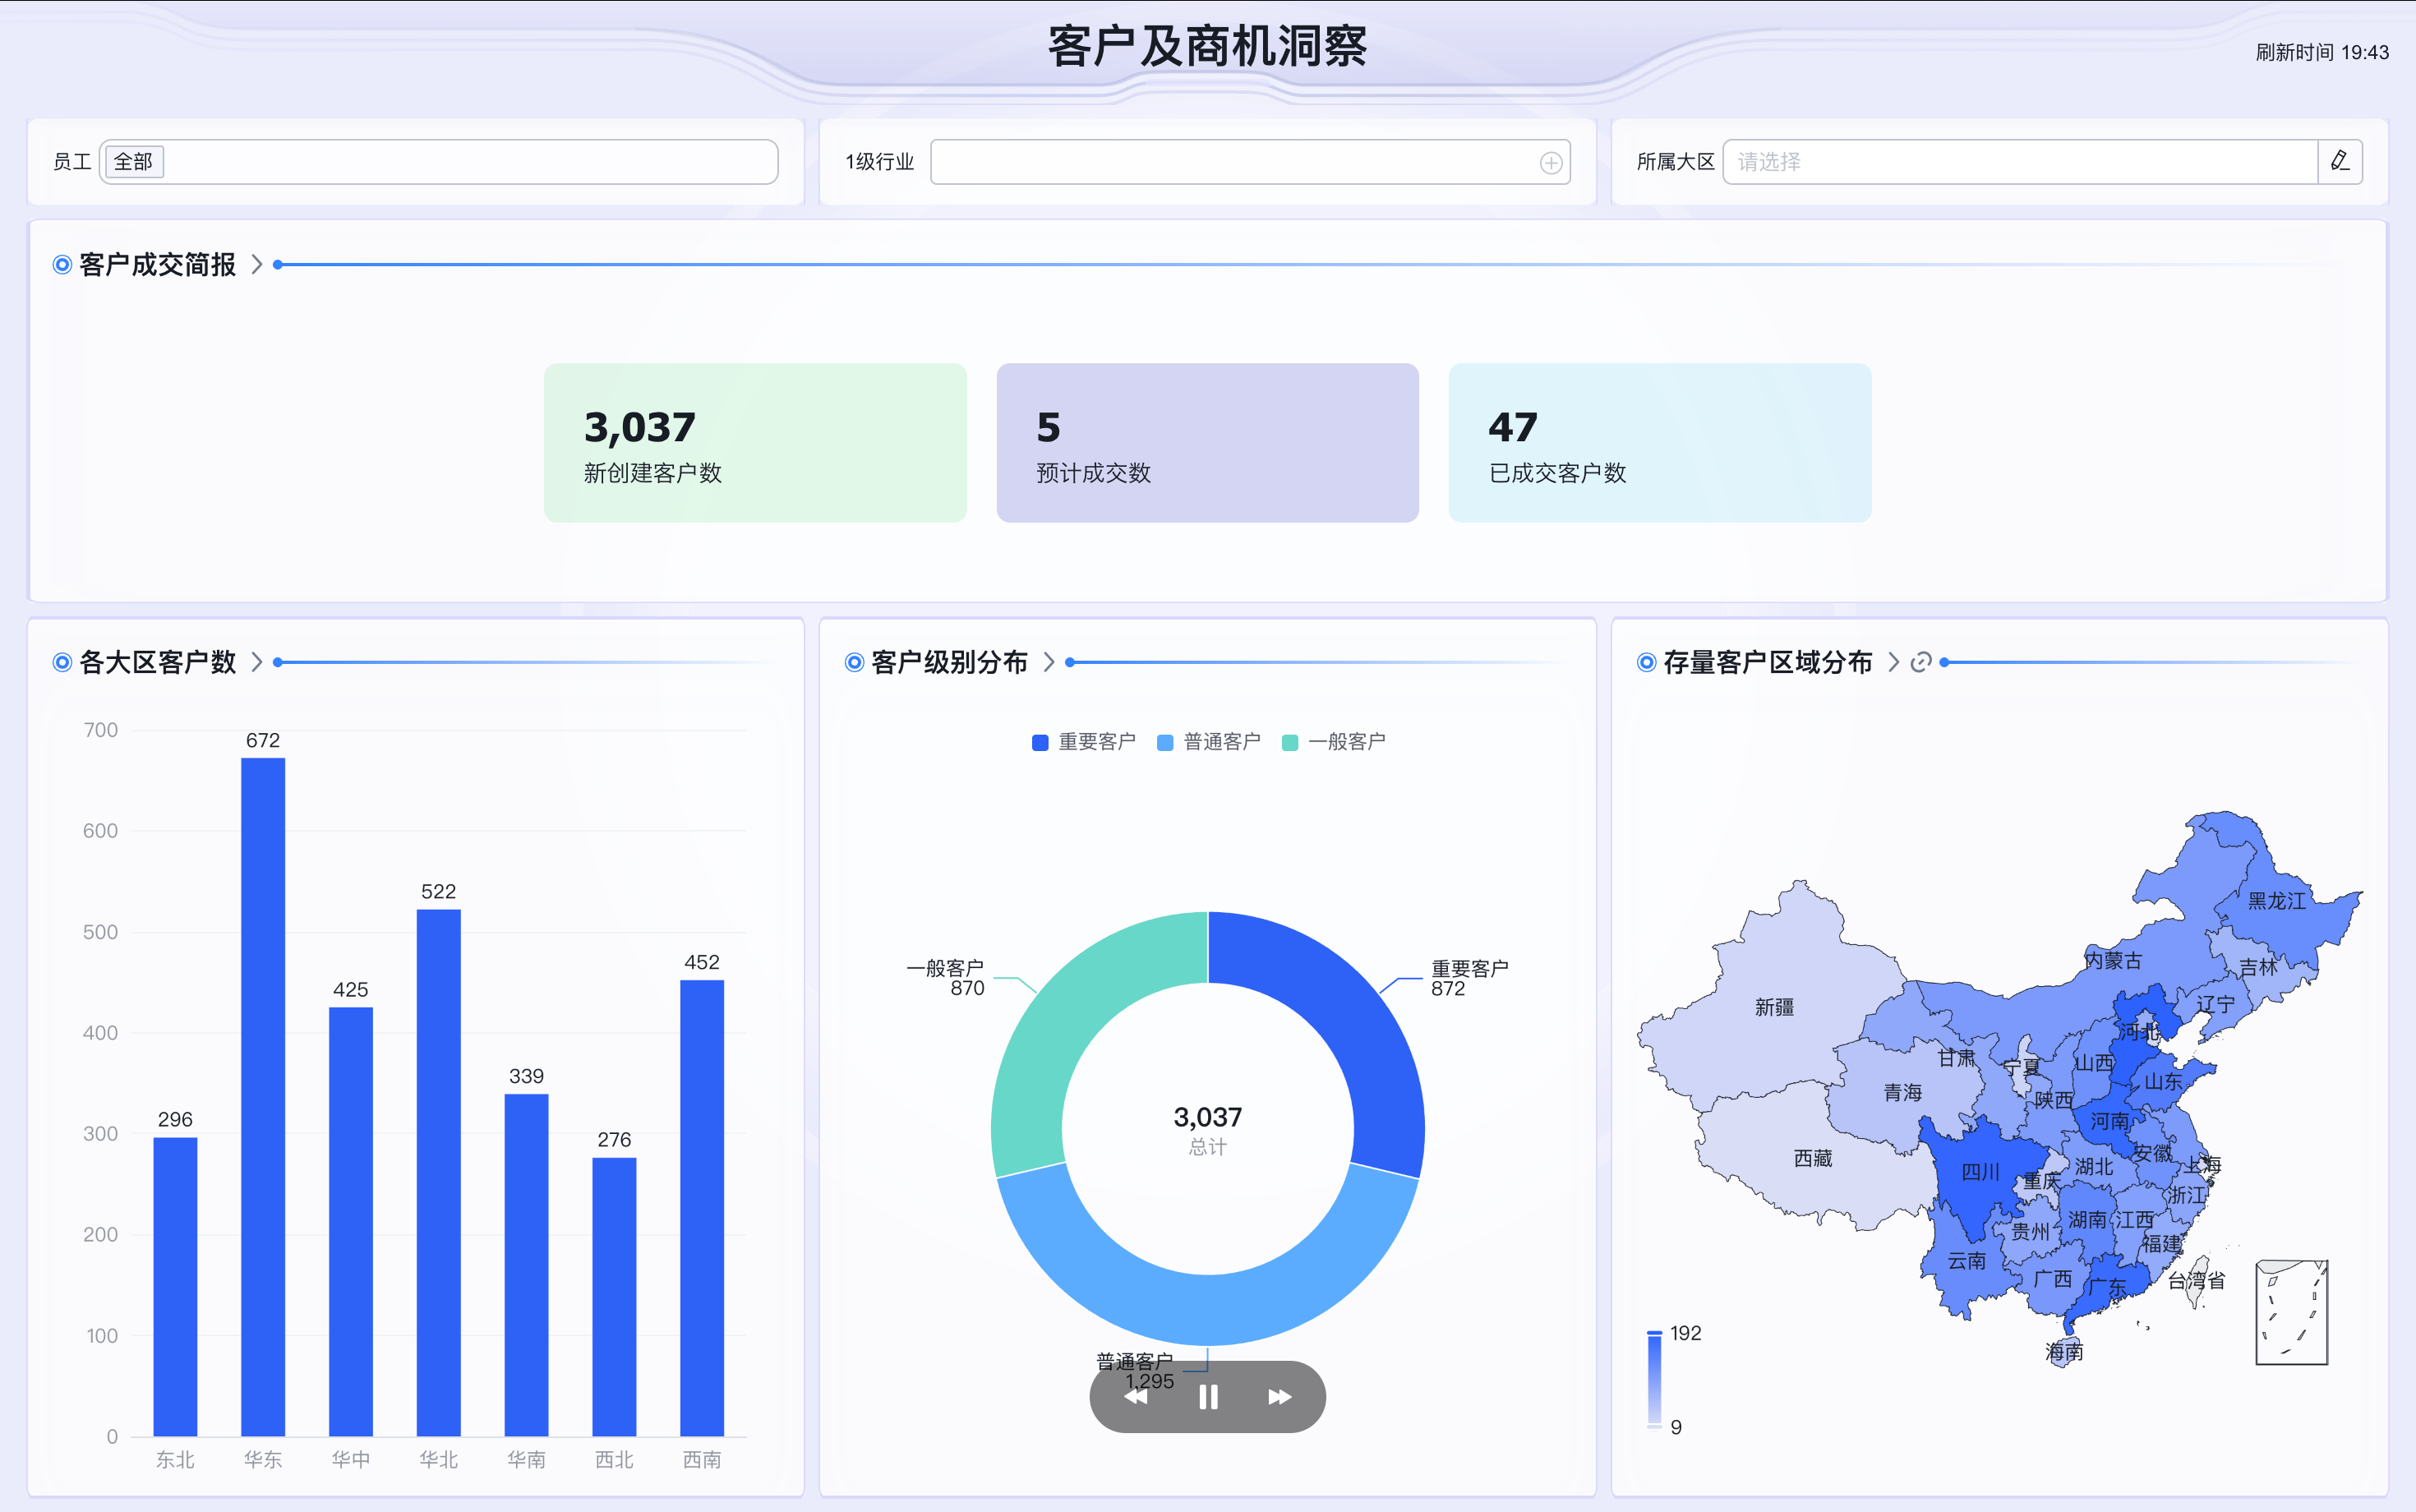Click the 各大区客户数 section title
The height and width of the screenshot is (1512, 2416).
157,662
